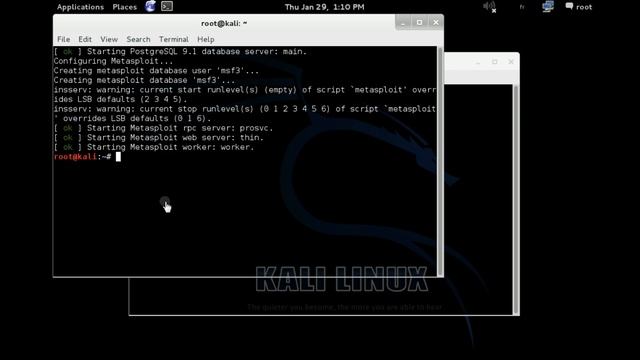
Task: Maximize the root@kali terminal window
Action: click(x=419, y=22)
